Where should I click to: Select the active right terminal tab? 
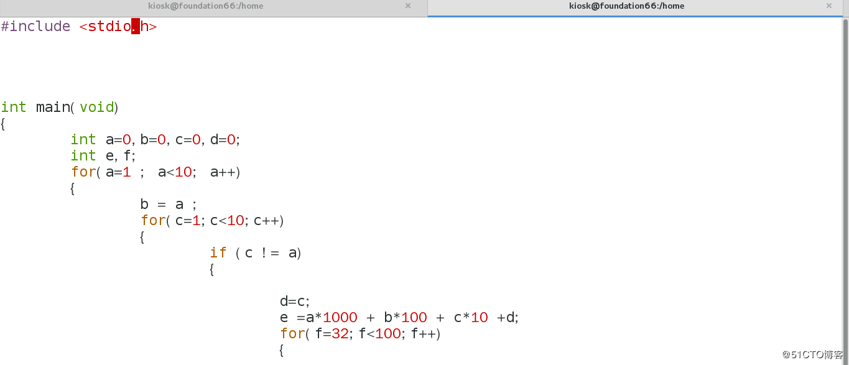(x=626, y=6)
